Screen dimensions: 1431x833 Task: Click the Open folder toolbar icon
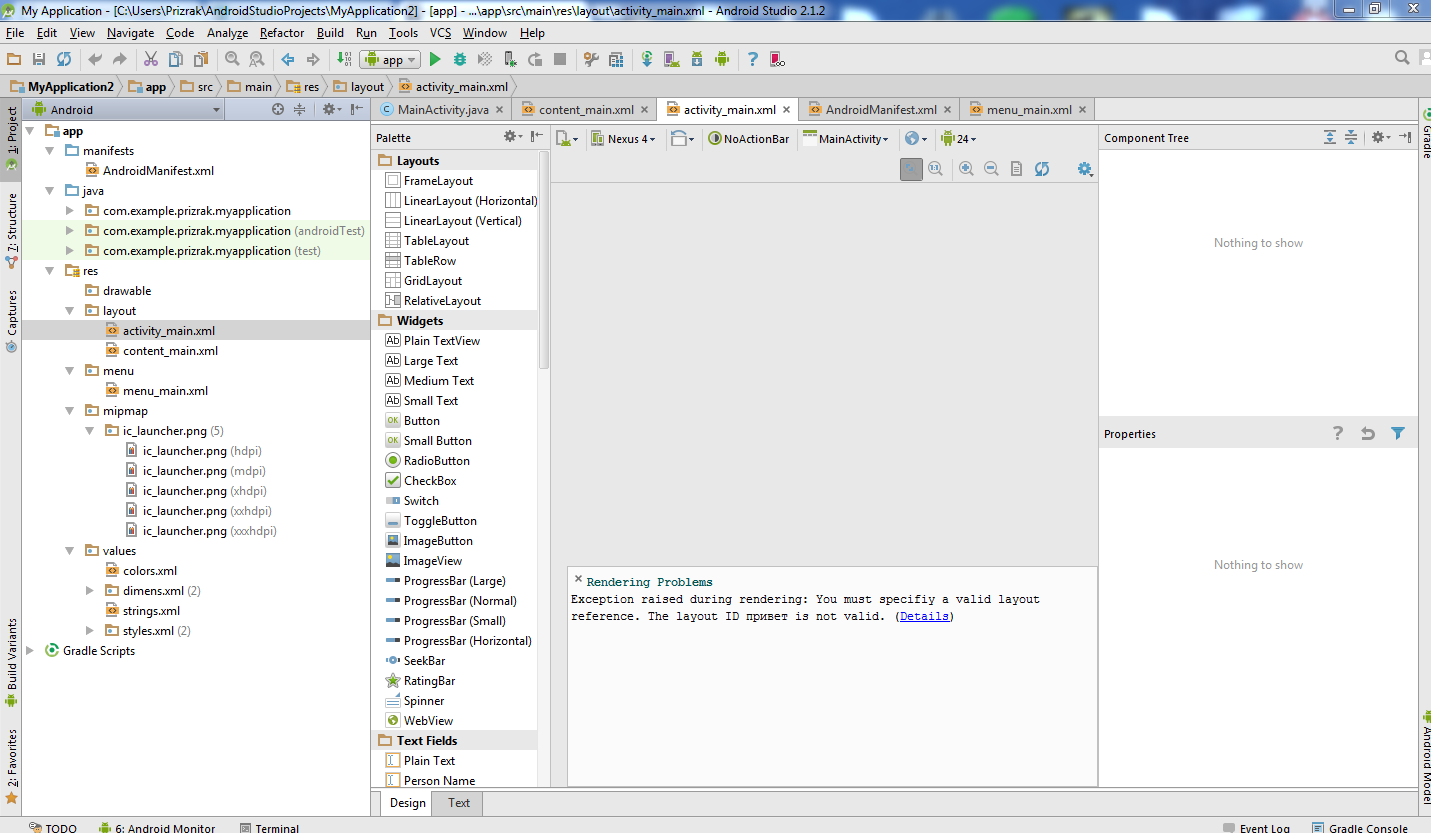point(14,59)
